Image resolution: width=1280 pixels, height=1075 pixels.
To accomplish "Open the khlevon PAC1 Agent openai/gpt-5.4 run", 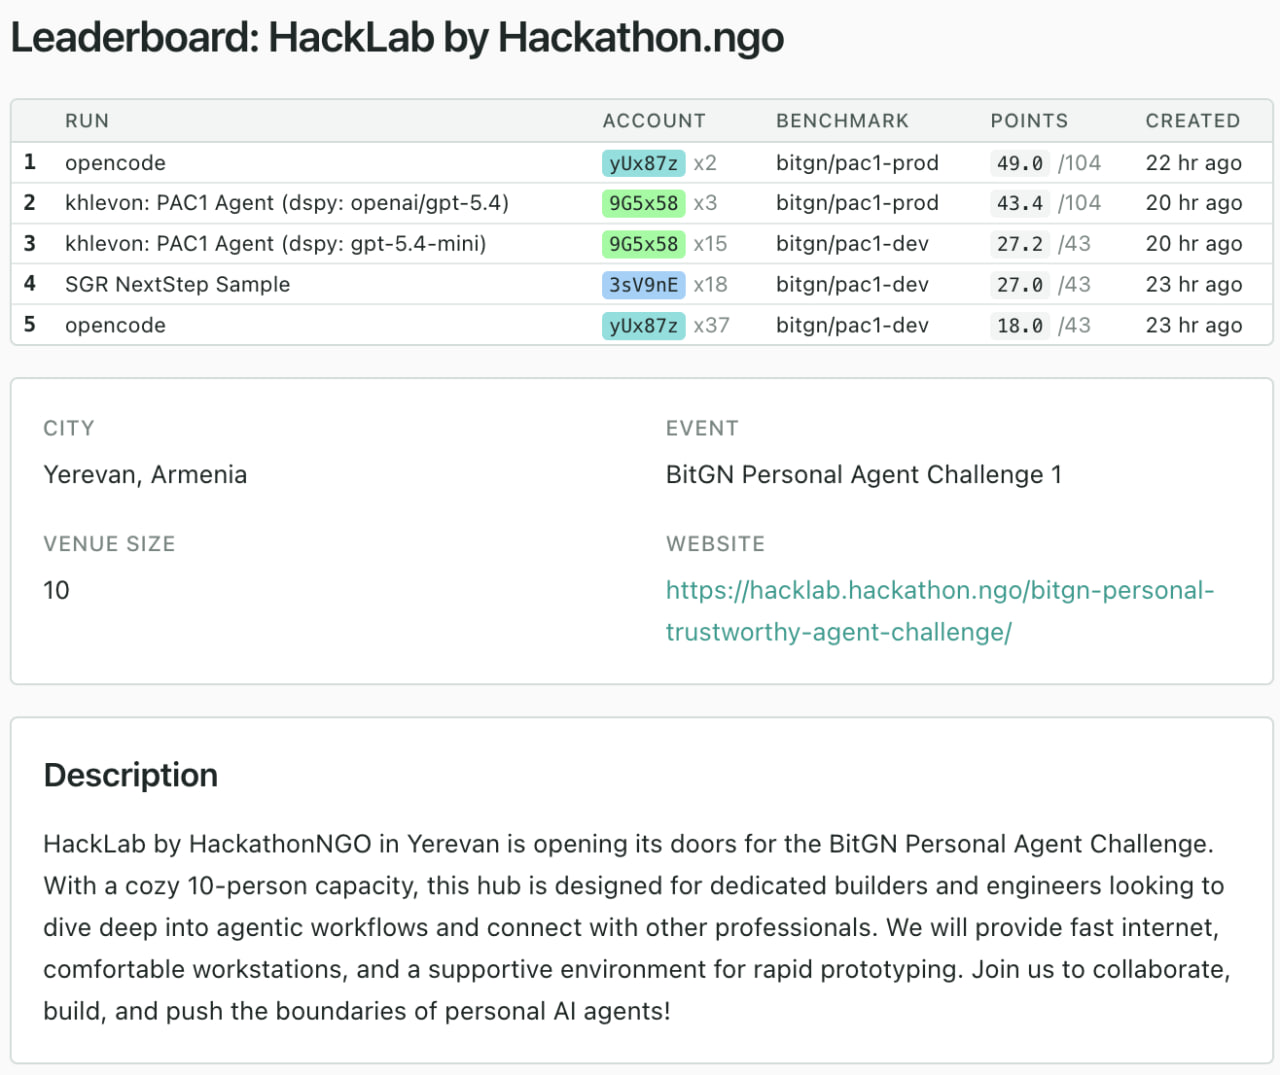I will pos(286,203).
